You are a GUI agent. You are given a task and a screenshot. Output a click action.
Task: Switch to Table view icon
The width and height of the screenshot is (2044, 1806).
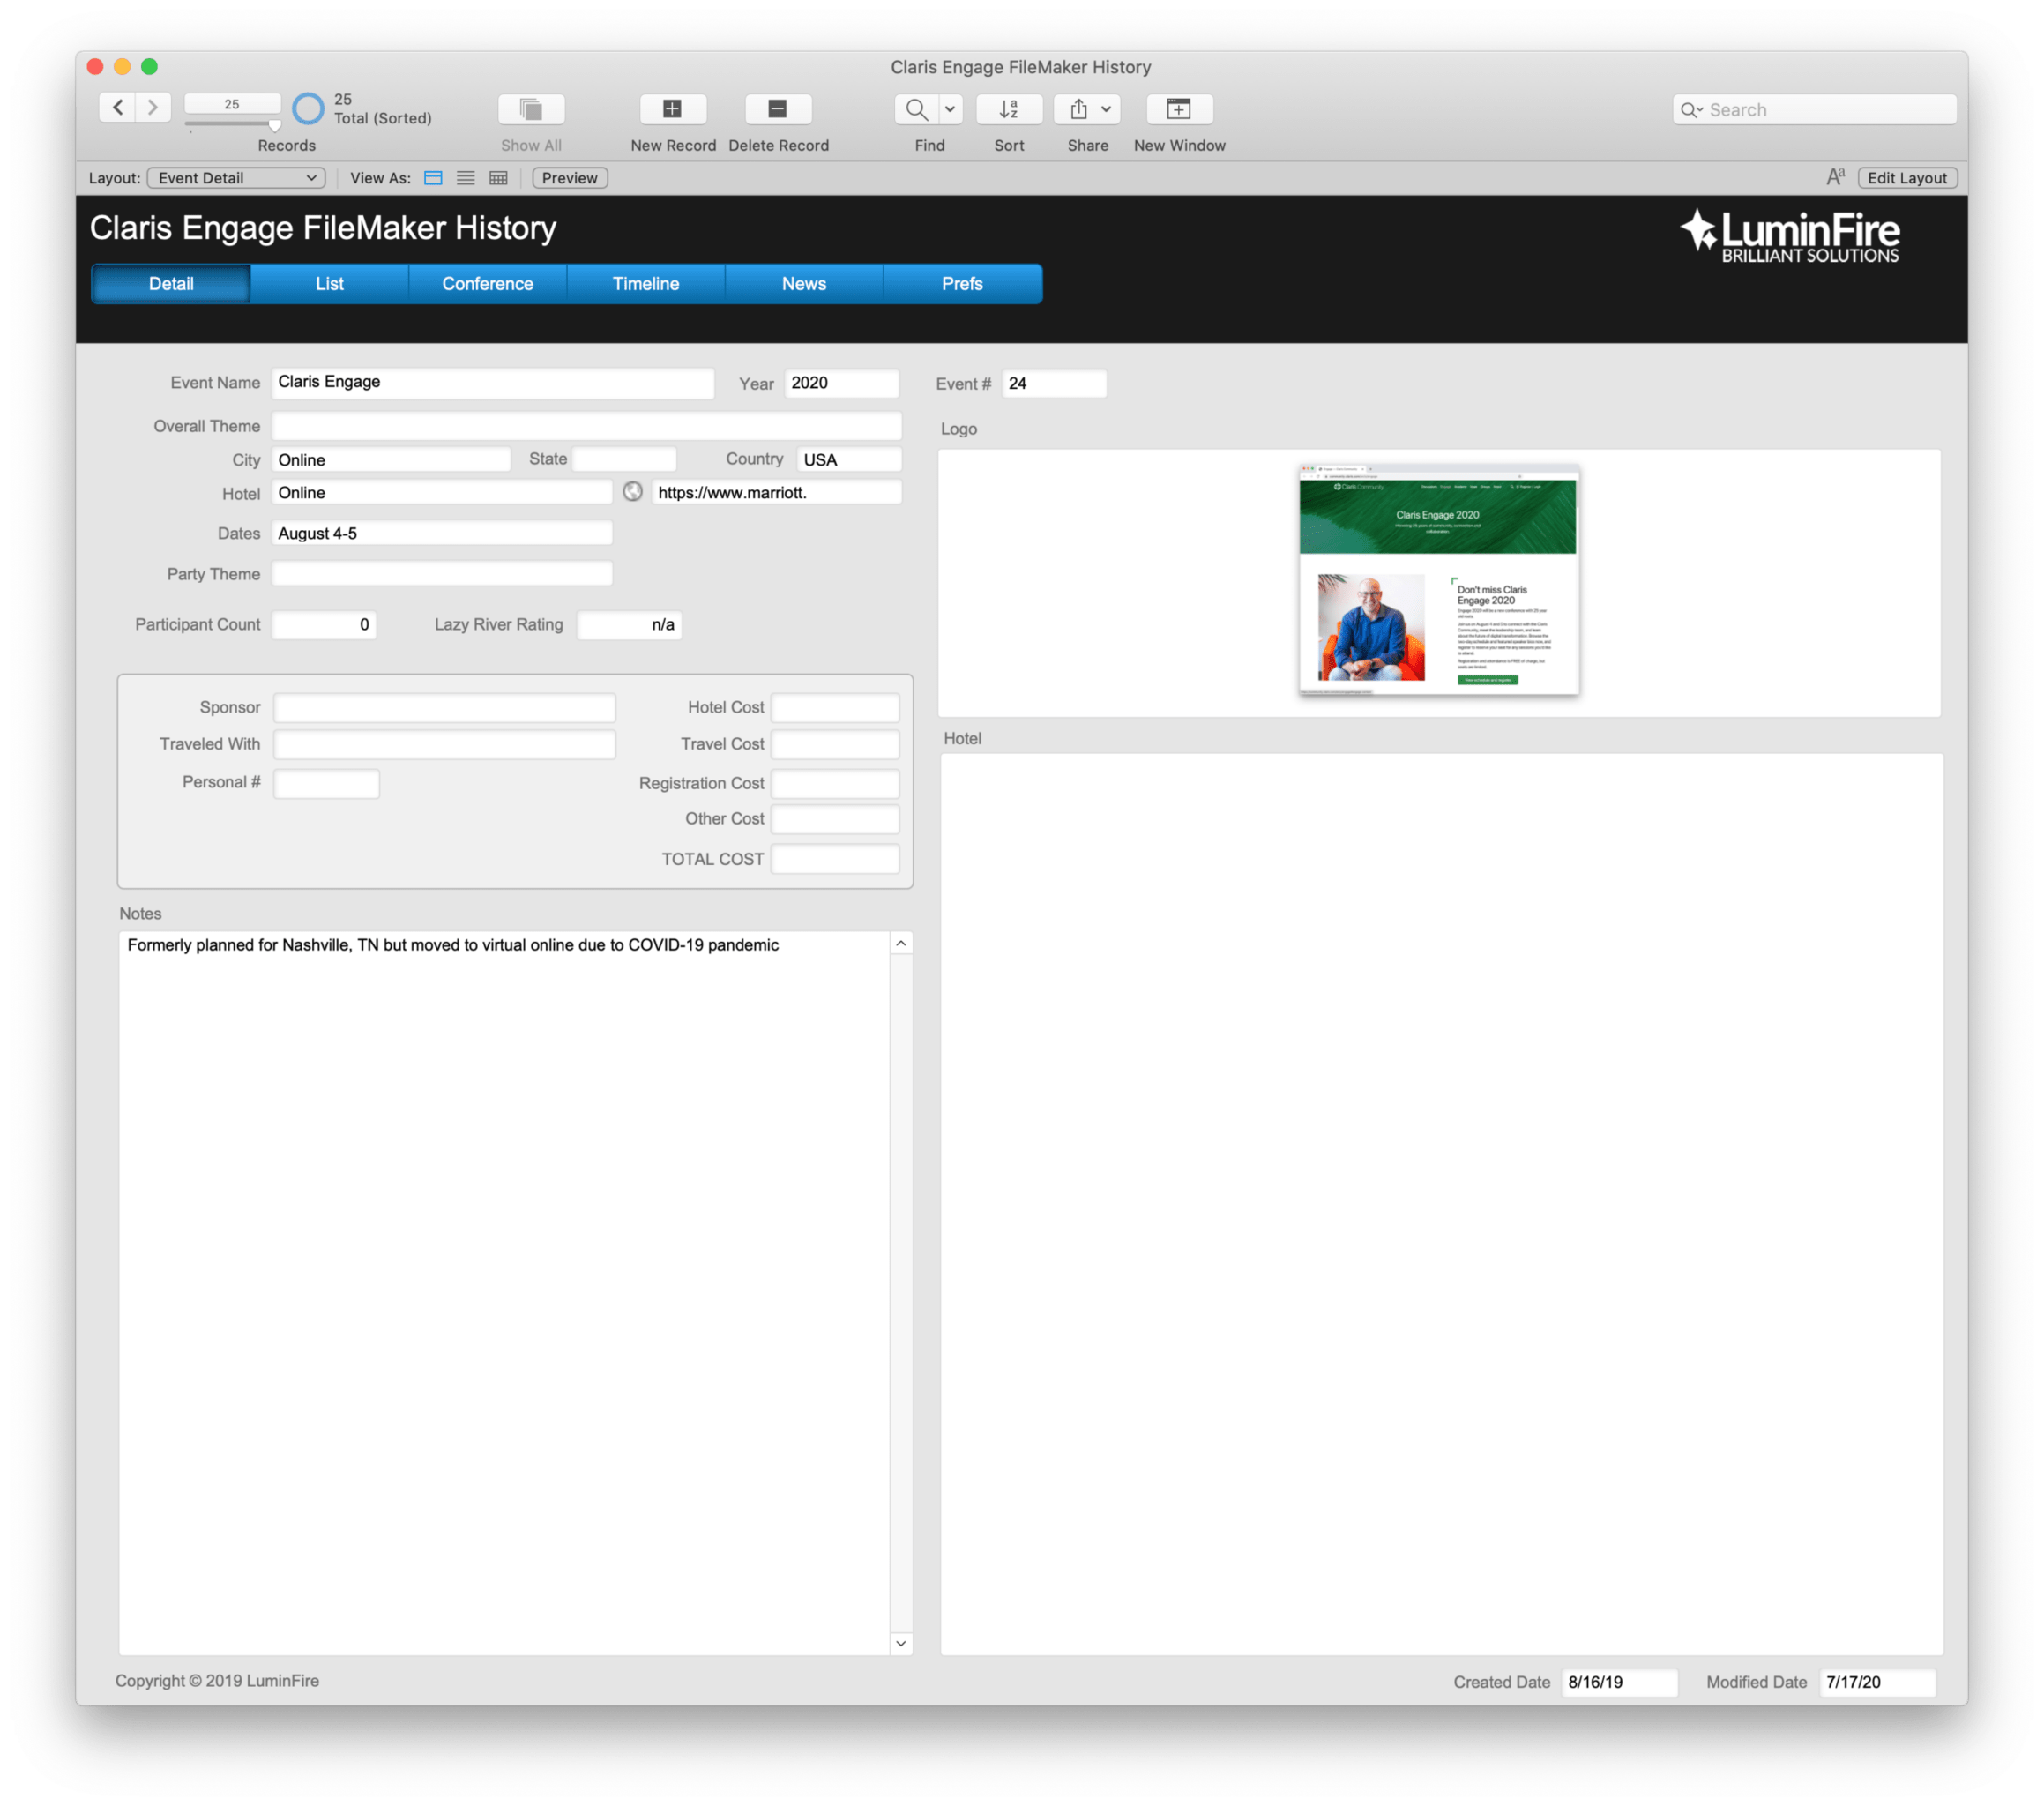coord(498,178)
